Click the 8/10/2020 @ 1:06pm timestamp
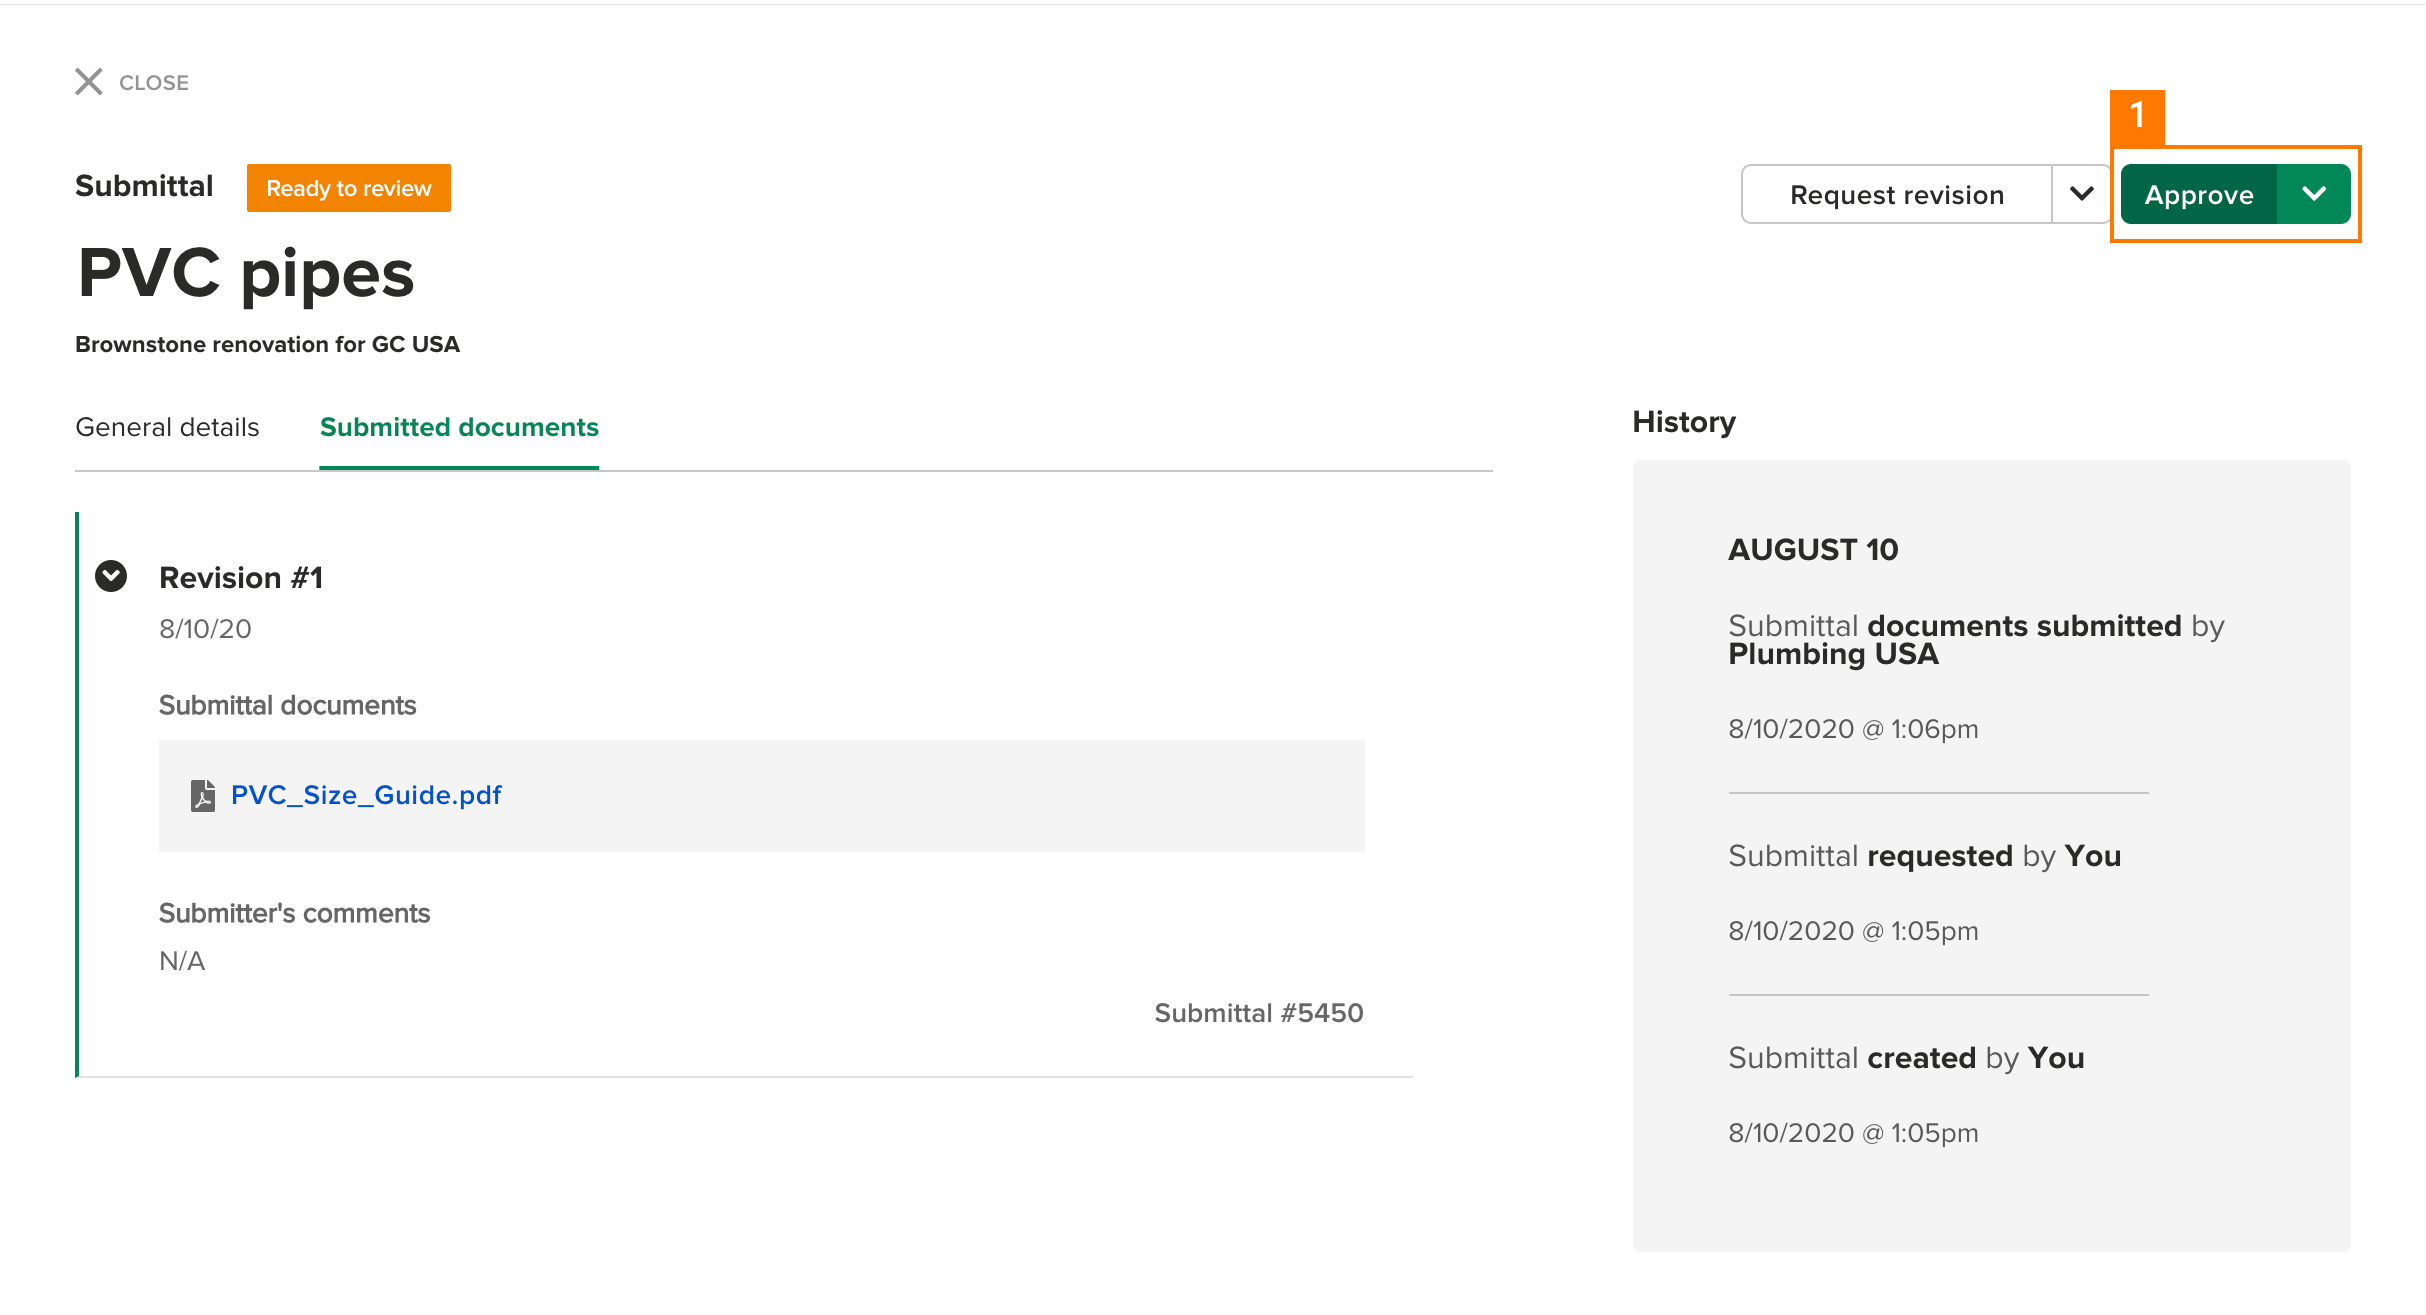The width and height of the screenshot is (2426, 1315). point(1853,729)
